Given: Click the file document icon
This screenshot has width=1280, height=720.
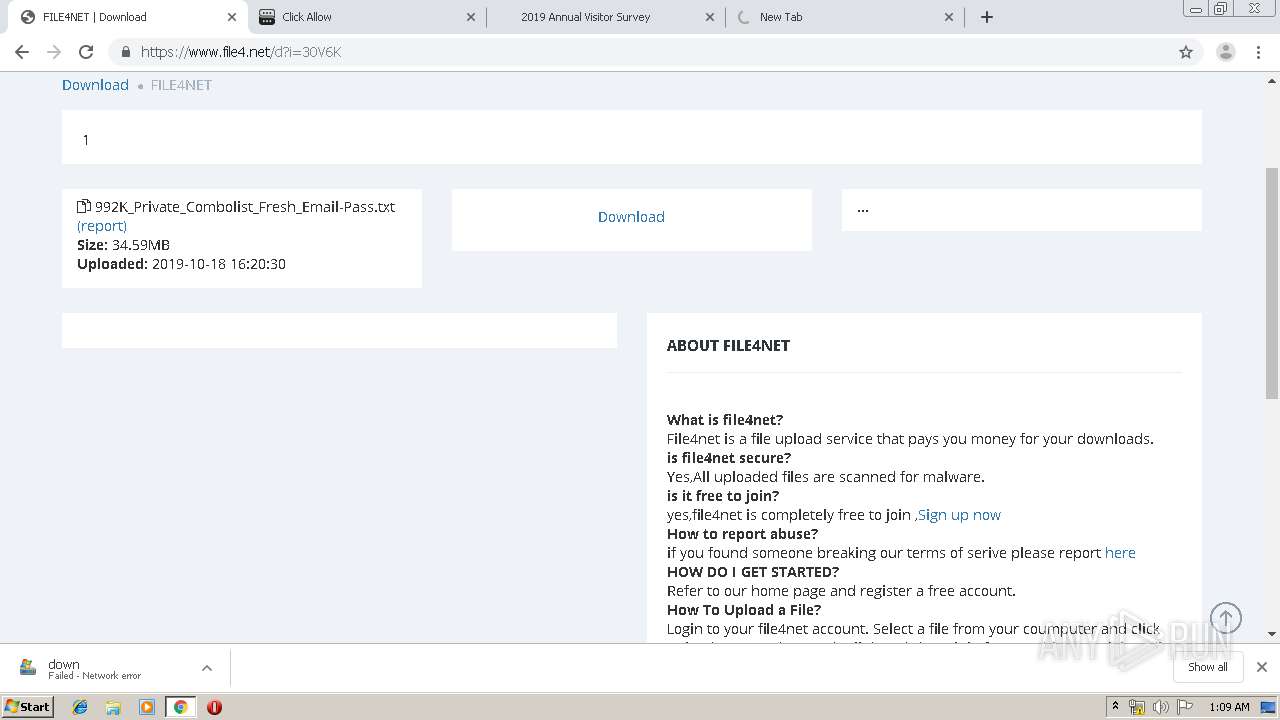Looking at the screenshot, I should tap(84, 207).
